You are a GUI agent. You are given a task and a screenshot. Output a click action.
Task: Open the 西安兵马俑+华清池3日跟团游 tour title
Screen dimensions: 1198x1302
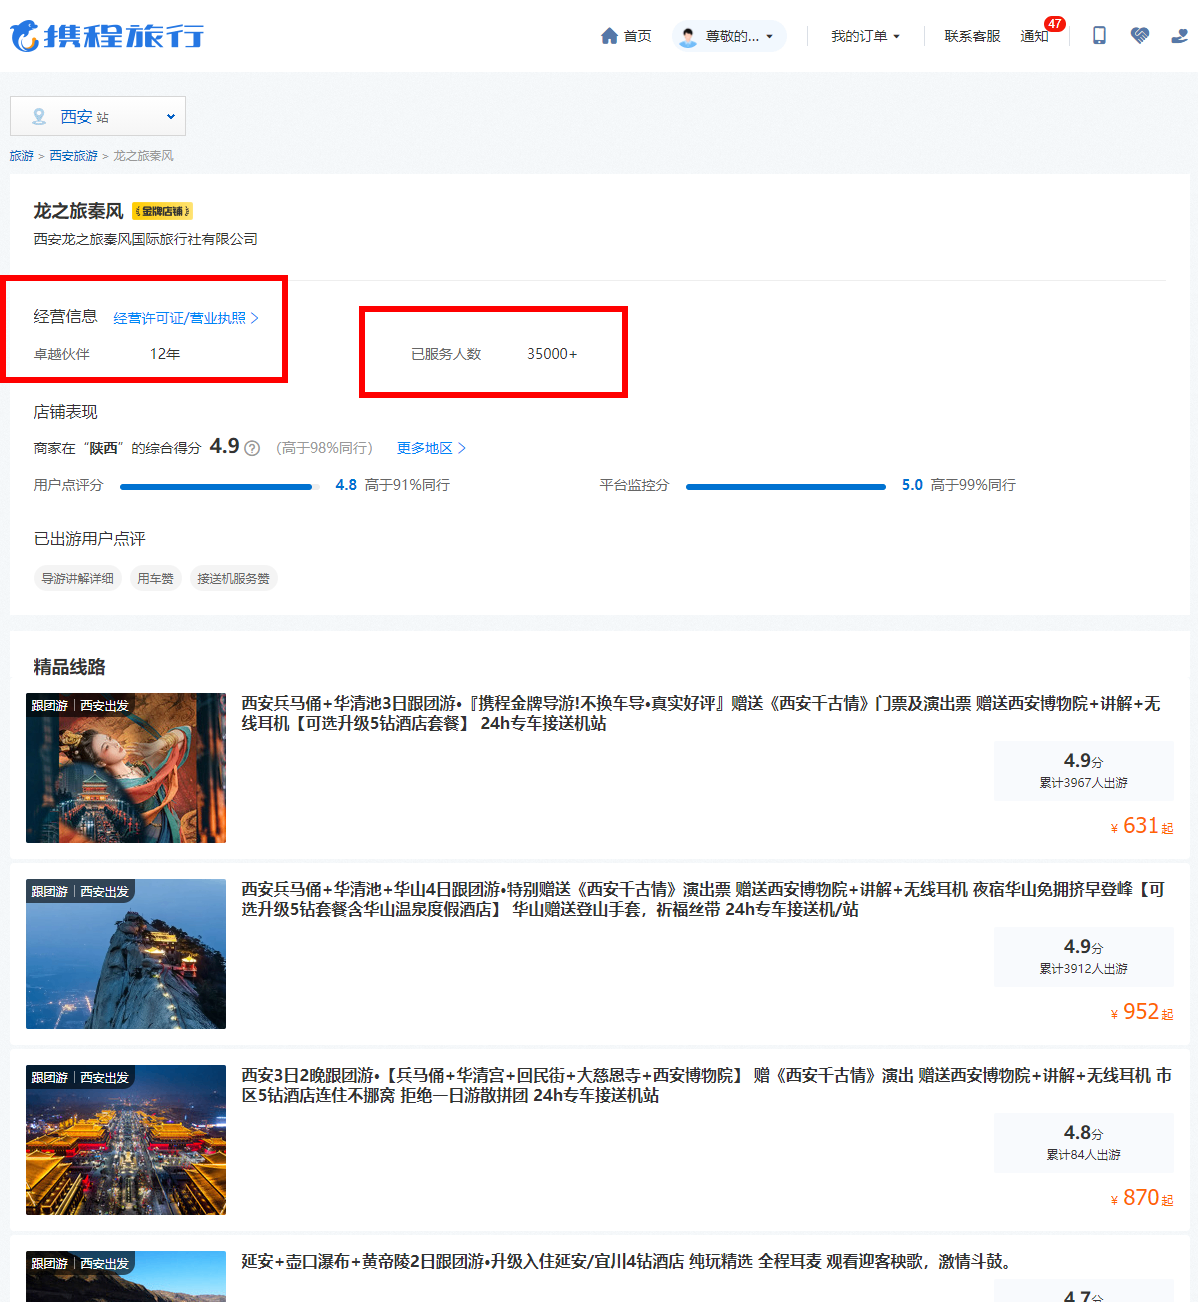(x=700, y=713)
